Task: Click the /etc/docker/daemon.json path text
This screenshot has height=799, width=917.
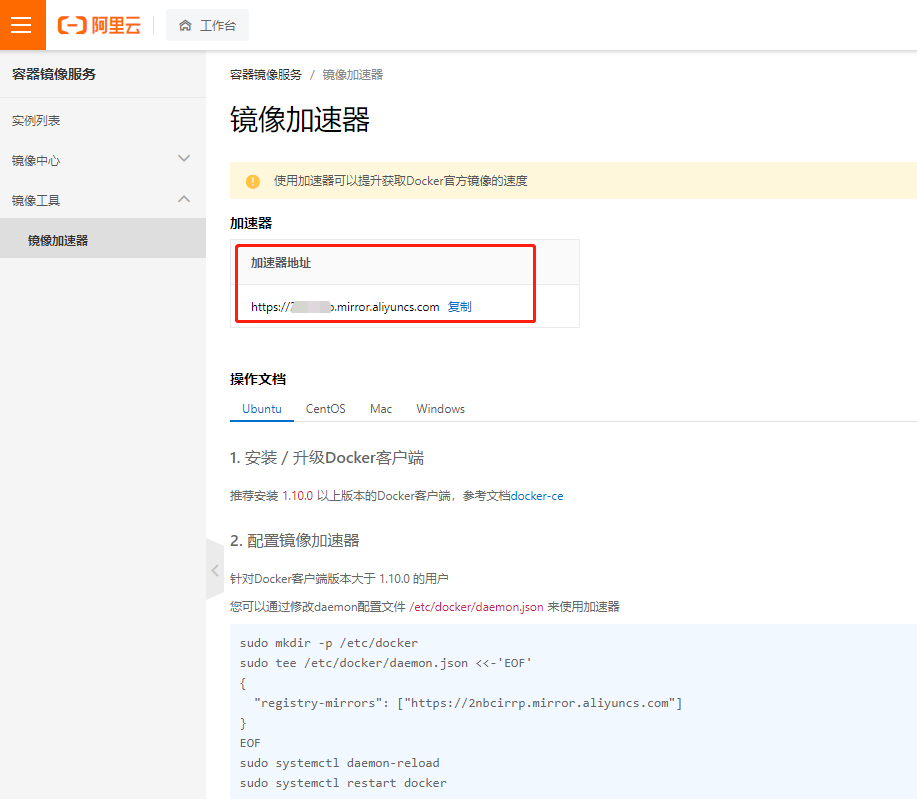Action: tap(477, 607)
